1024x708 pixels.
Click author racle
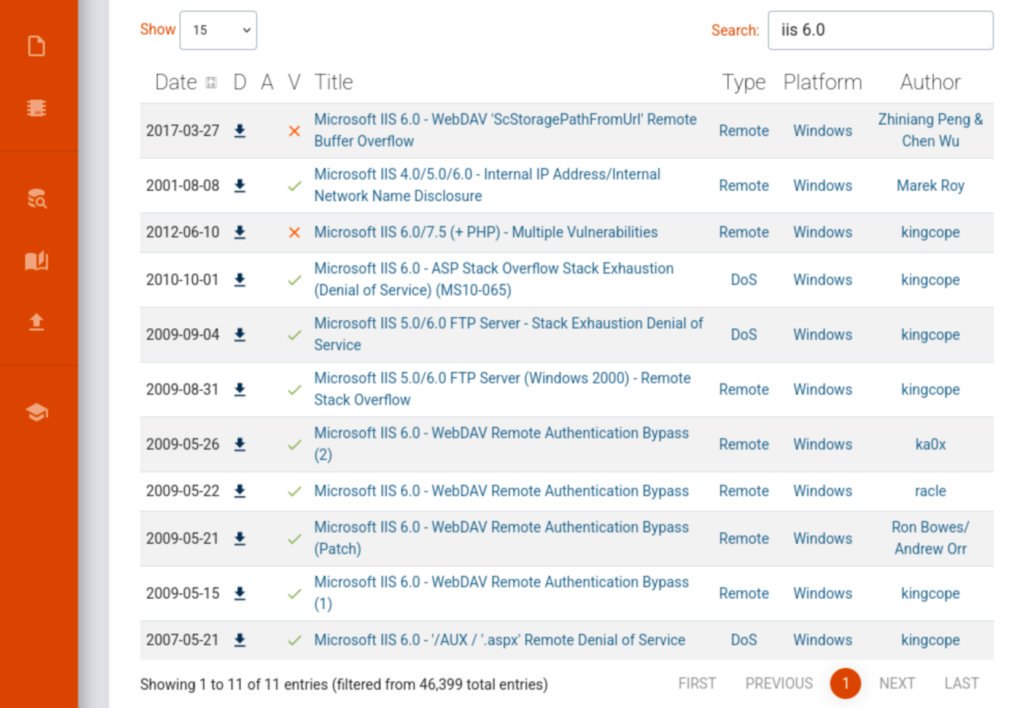point(931,491)
